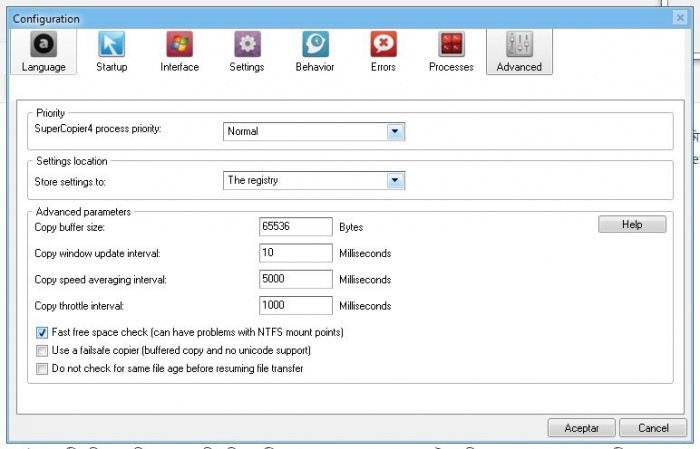Image resolution: width=700 pixels, height=449 pixels.
Task: Click the Help button
Action: click(x=632, y=224)
